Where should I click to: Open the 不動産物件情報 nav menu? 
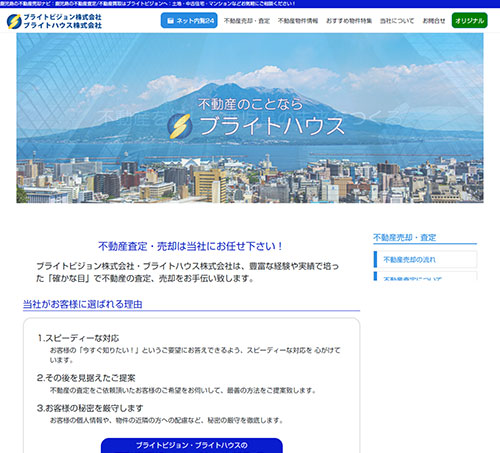[x=298, y=21]
